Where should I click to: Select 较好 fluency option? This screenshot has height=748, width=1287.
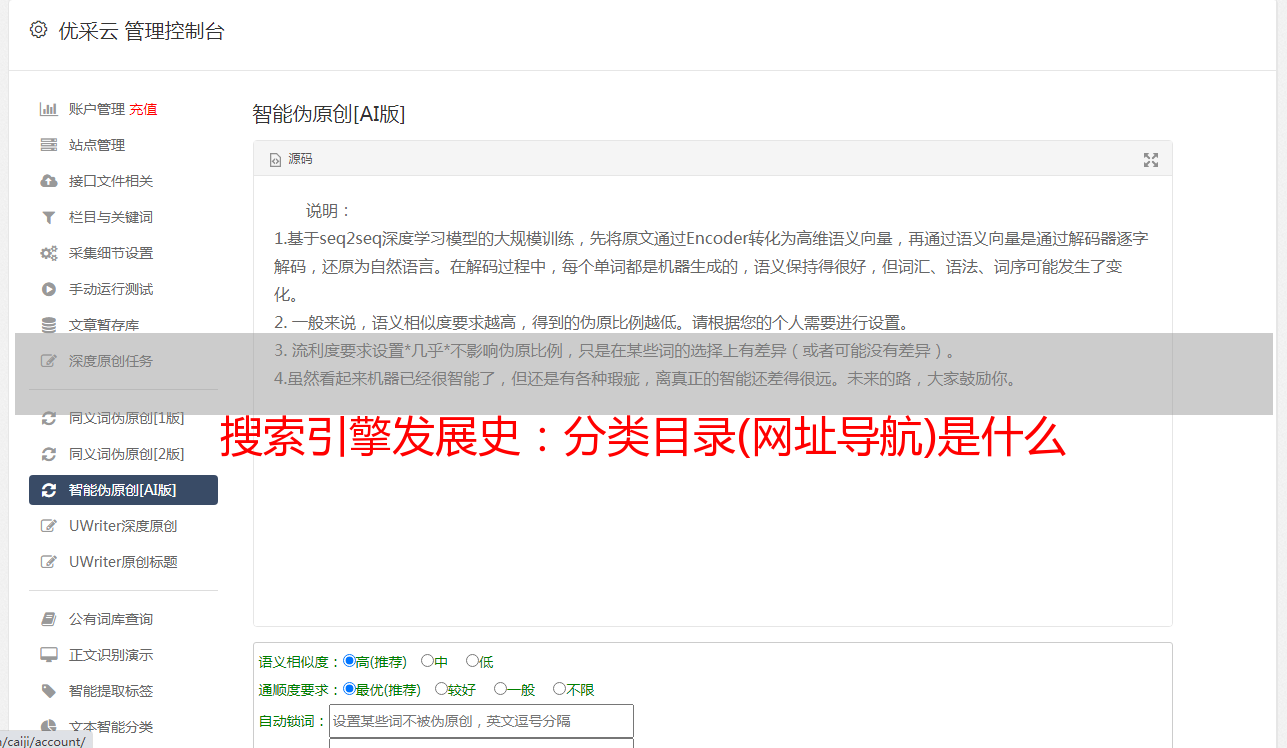441,689
